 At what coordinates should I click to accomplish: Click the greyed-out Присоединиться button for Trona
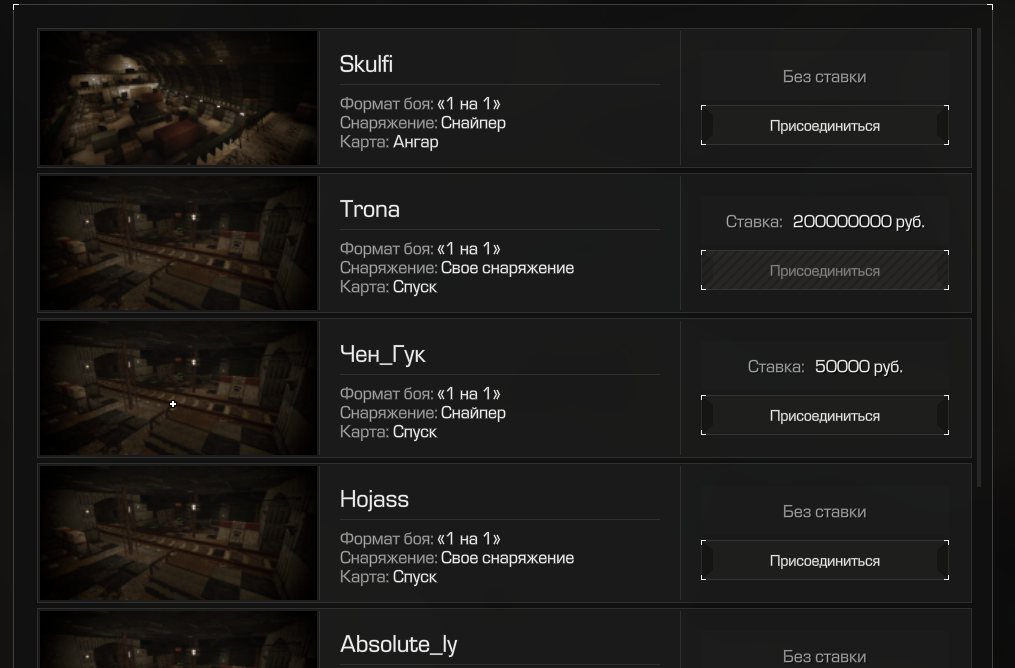[824, 271]
